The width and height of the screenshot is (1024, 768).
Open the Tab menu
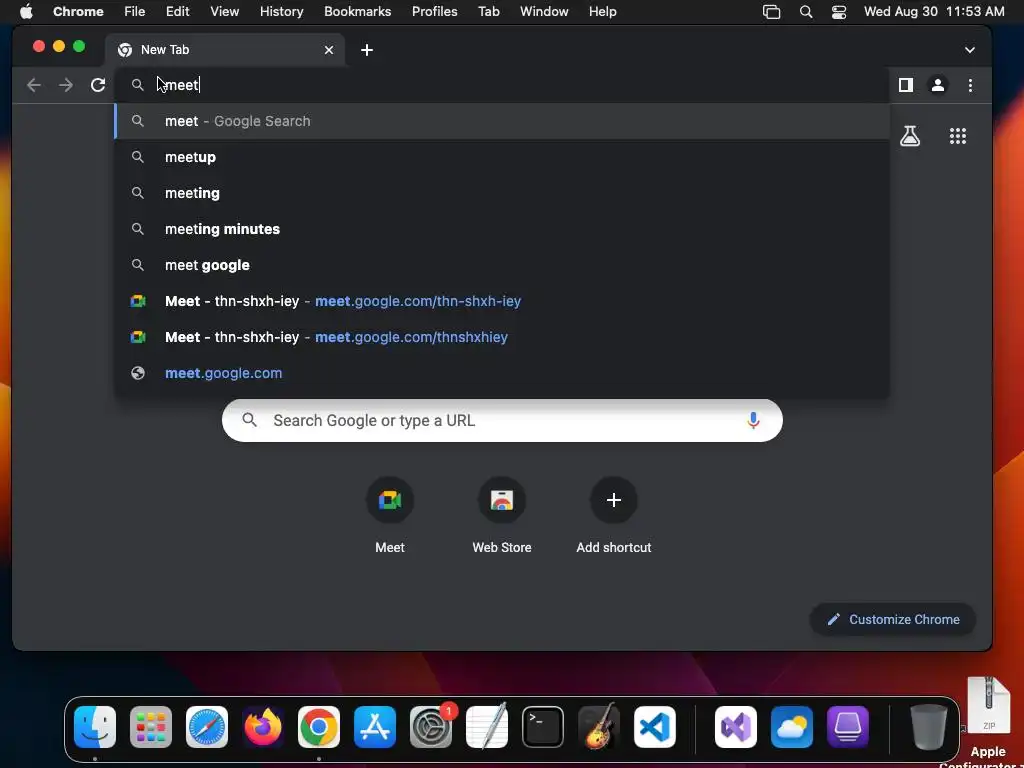488,12
